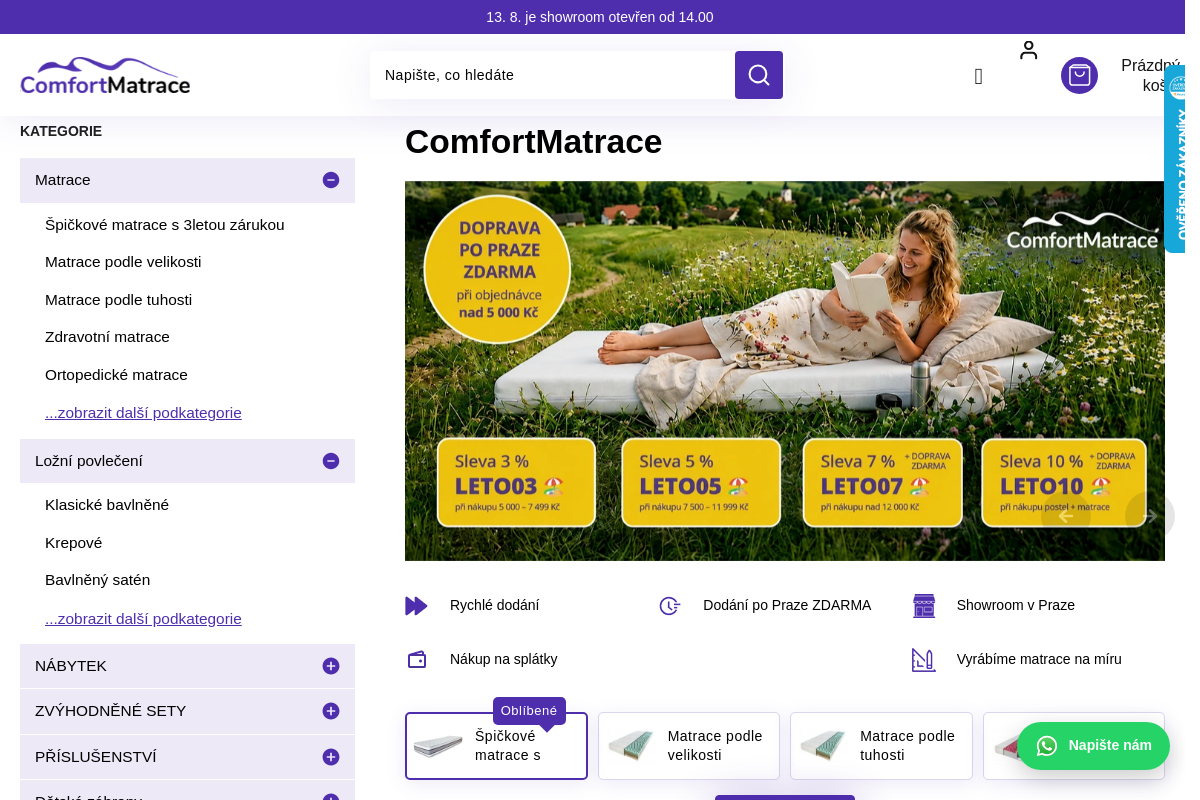The image size is (1200, 800).
Task: Click Nákup na splátky text
Action: [x=504, y=659]
